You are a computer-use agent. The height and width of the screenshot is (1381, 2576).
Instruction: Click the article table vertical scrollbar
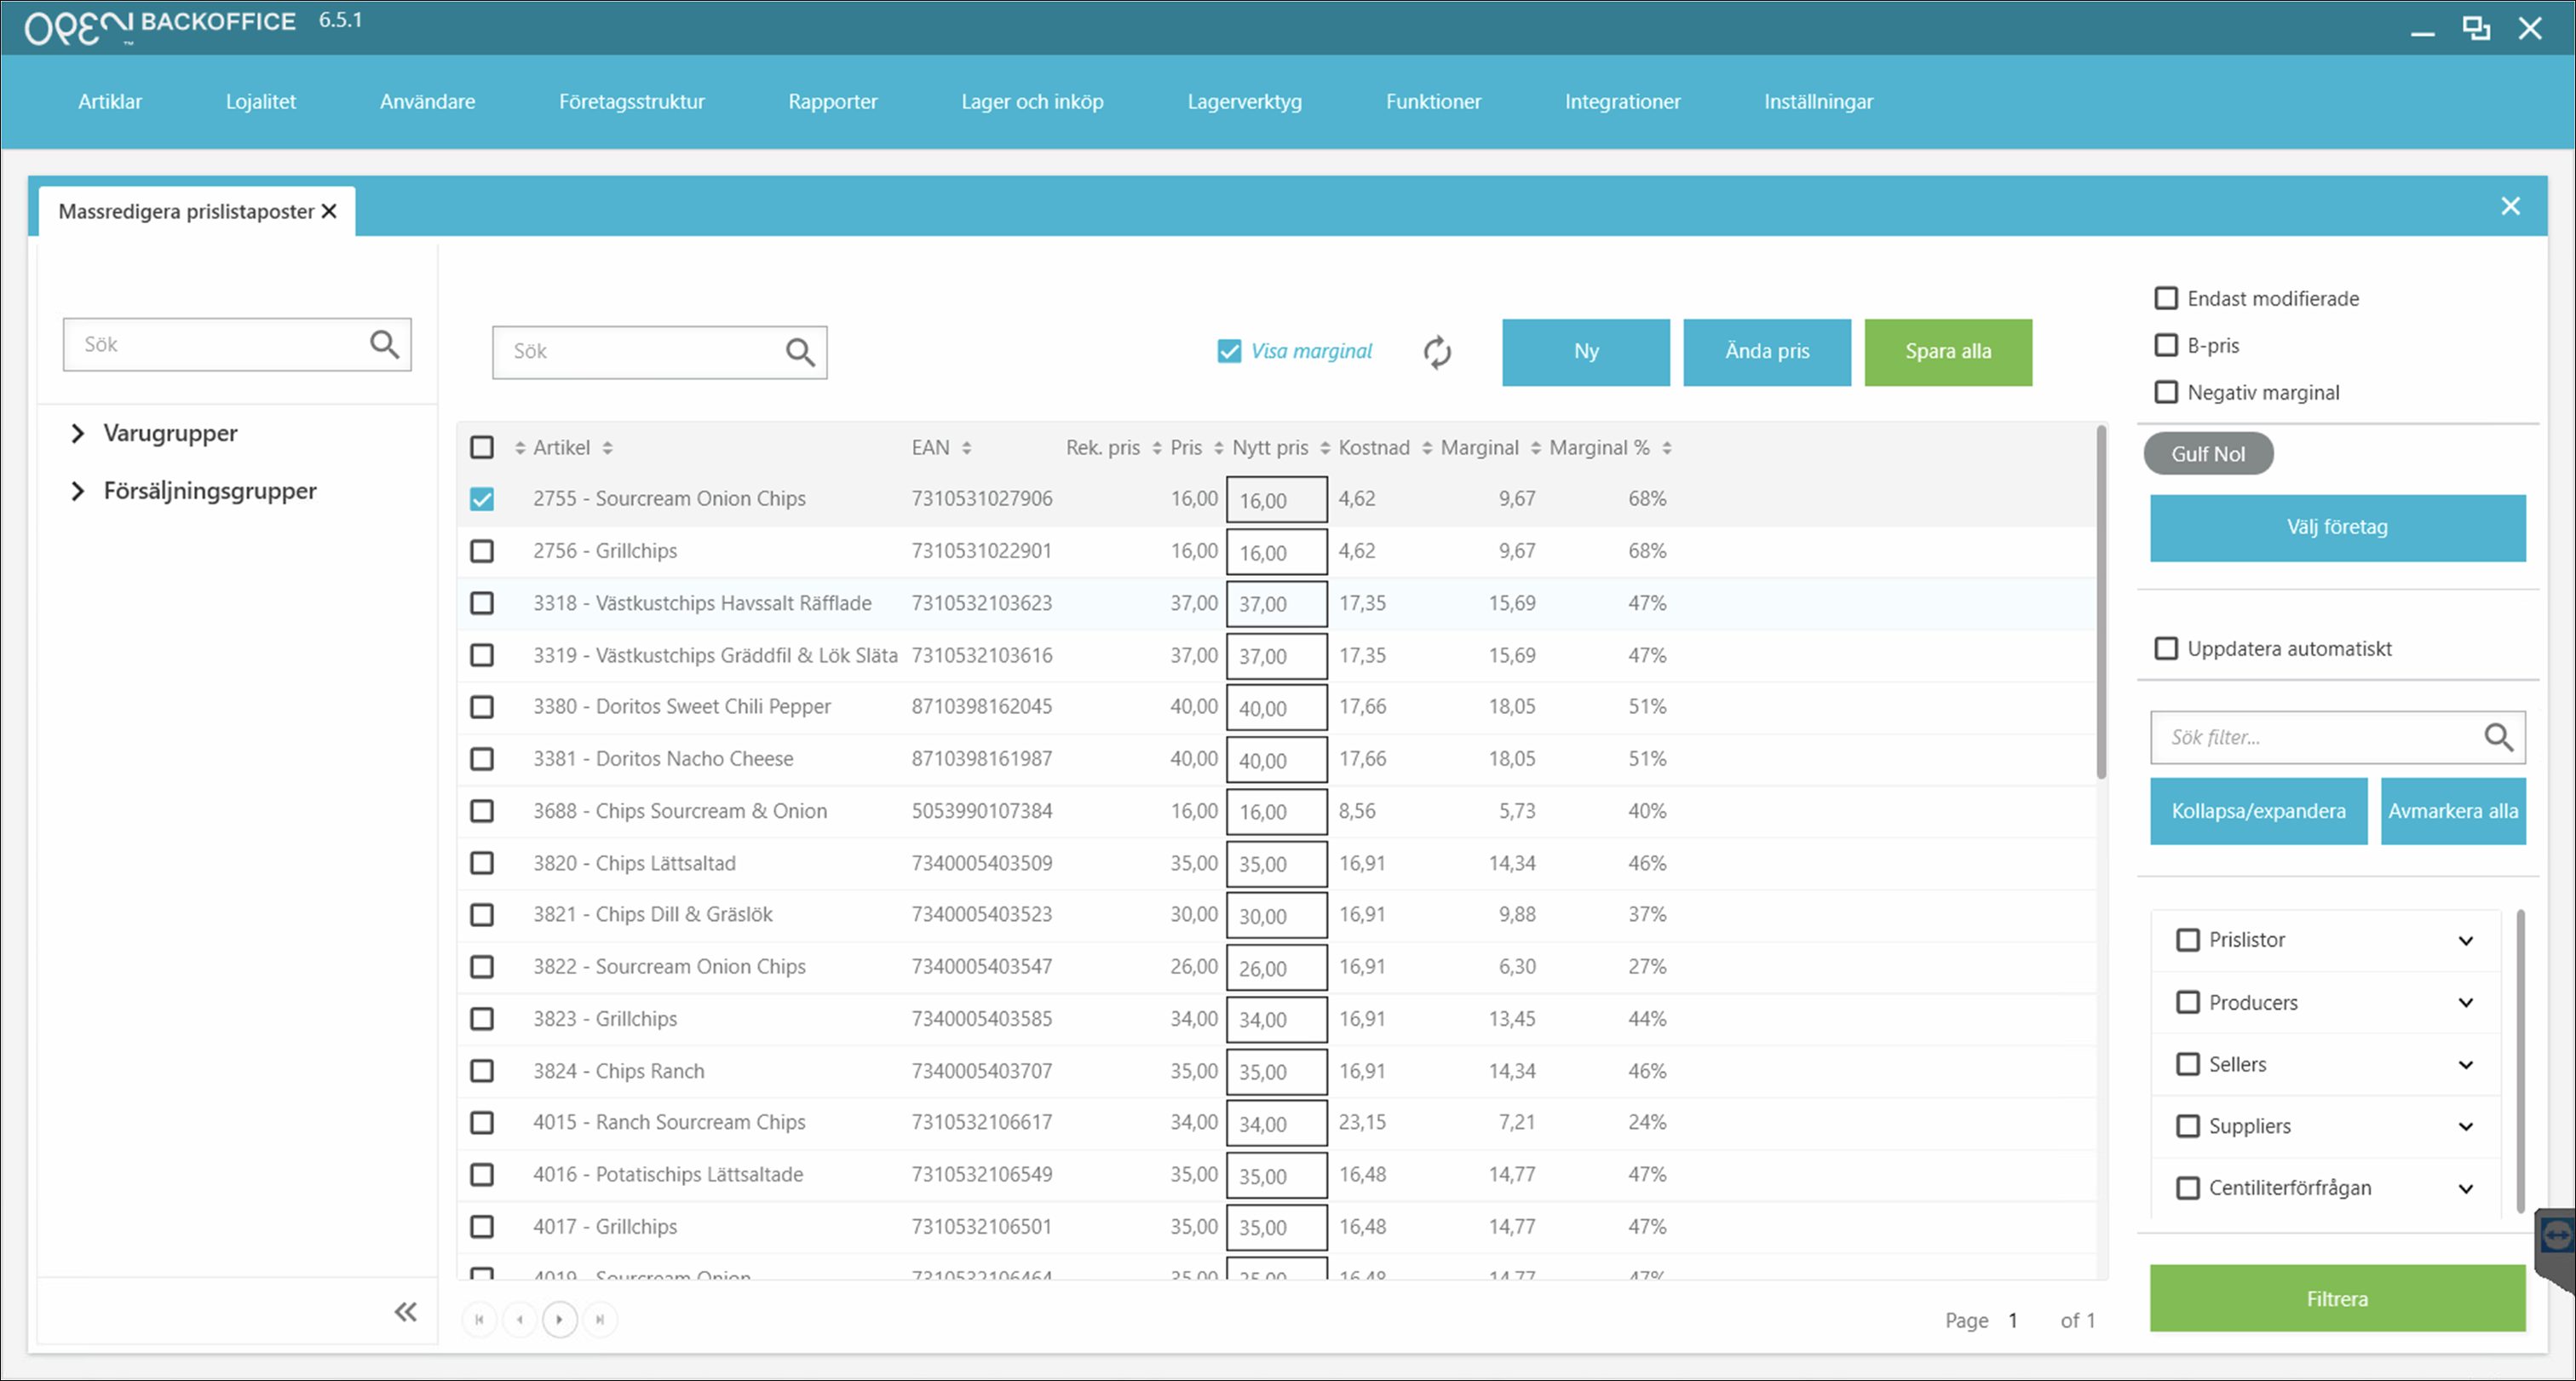pos(2101,602)
